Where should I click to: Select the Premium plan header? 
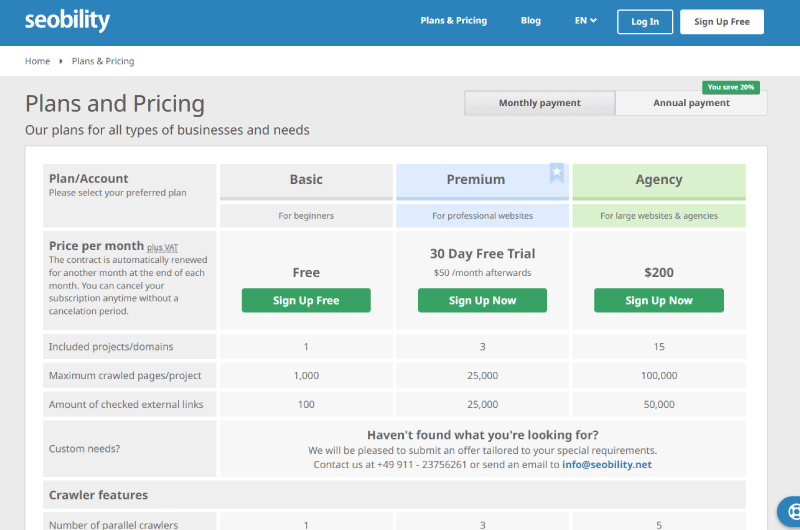[x=482, y=180]
